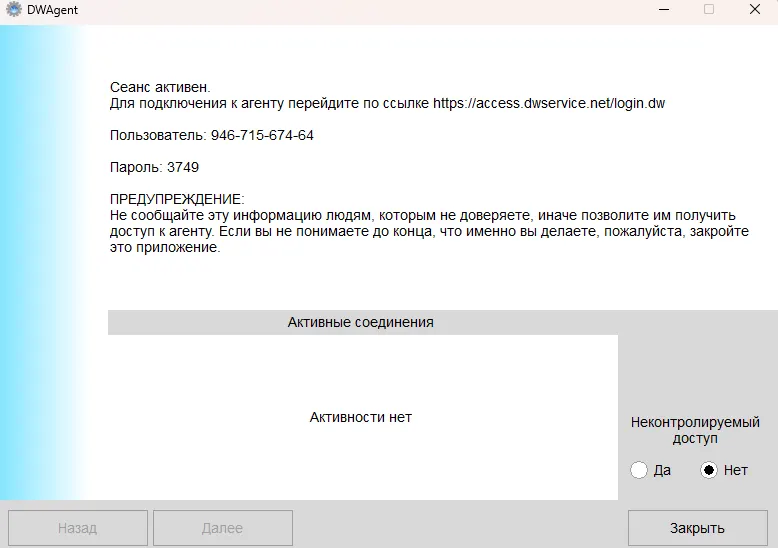Click the greyed-out maximize window button
Image resolution: width=778 pixels, height=548 pixels.
click(x=709, y=10)
